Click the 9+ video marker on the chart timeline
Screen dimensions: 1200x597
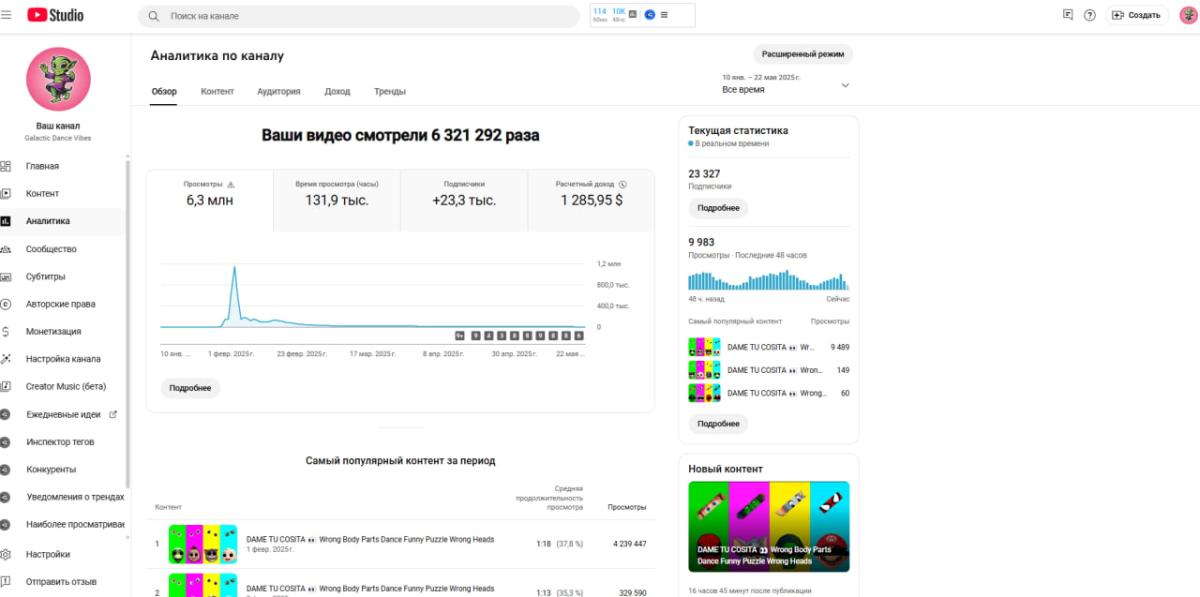[x=460, y=336]
